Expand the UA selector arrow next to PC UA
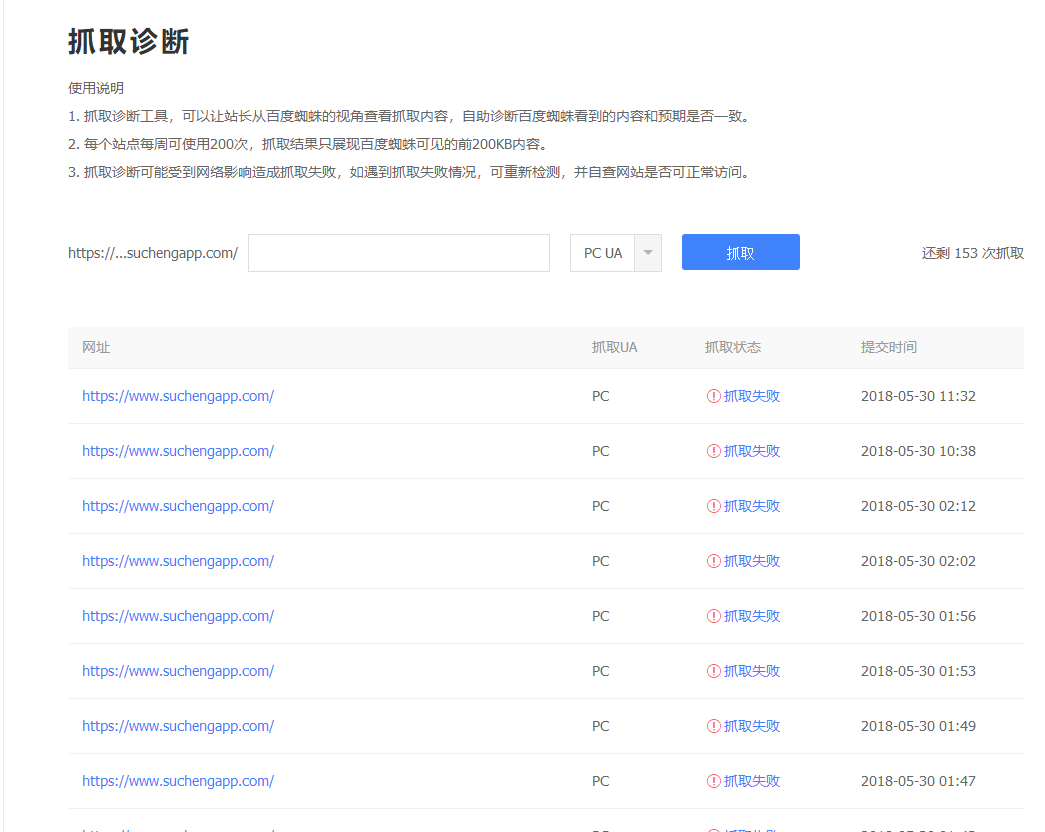 [x=647, y=252]
